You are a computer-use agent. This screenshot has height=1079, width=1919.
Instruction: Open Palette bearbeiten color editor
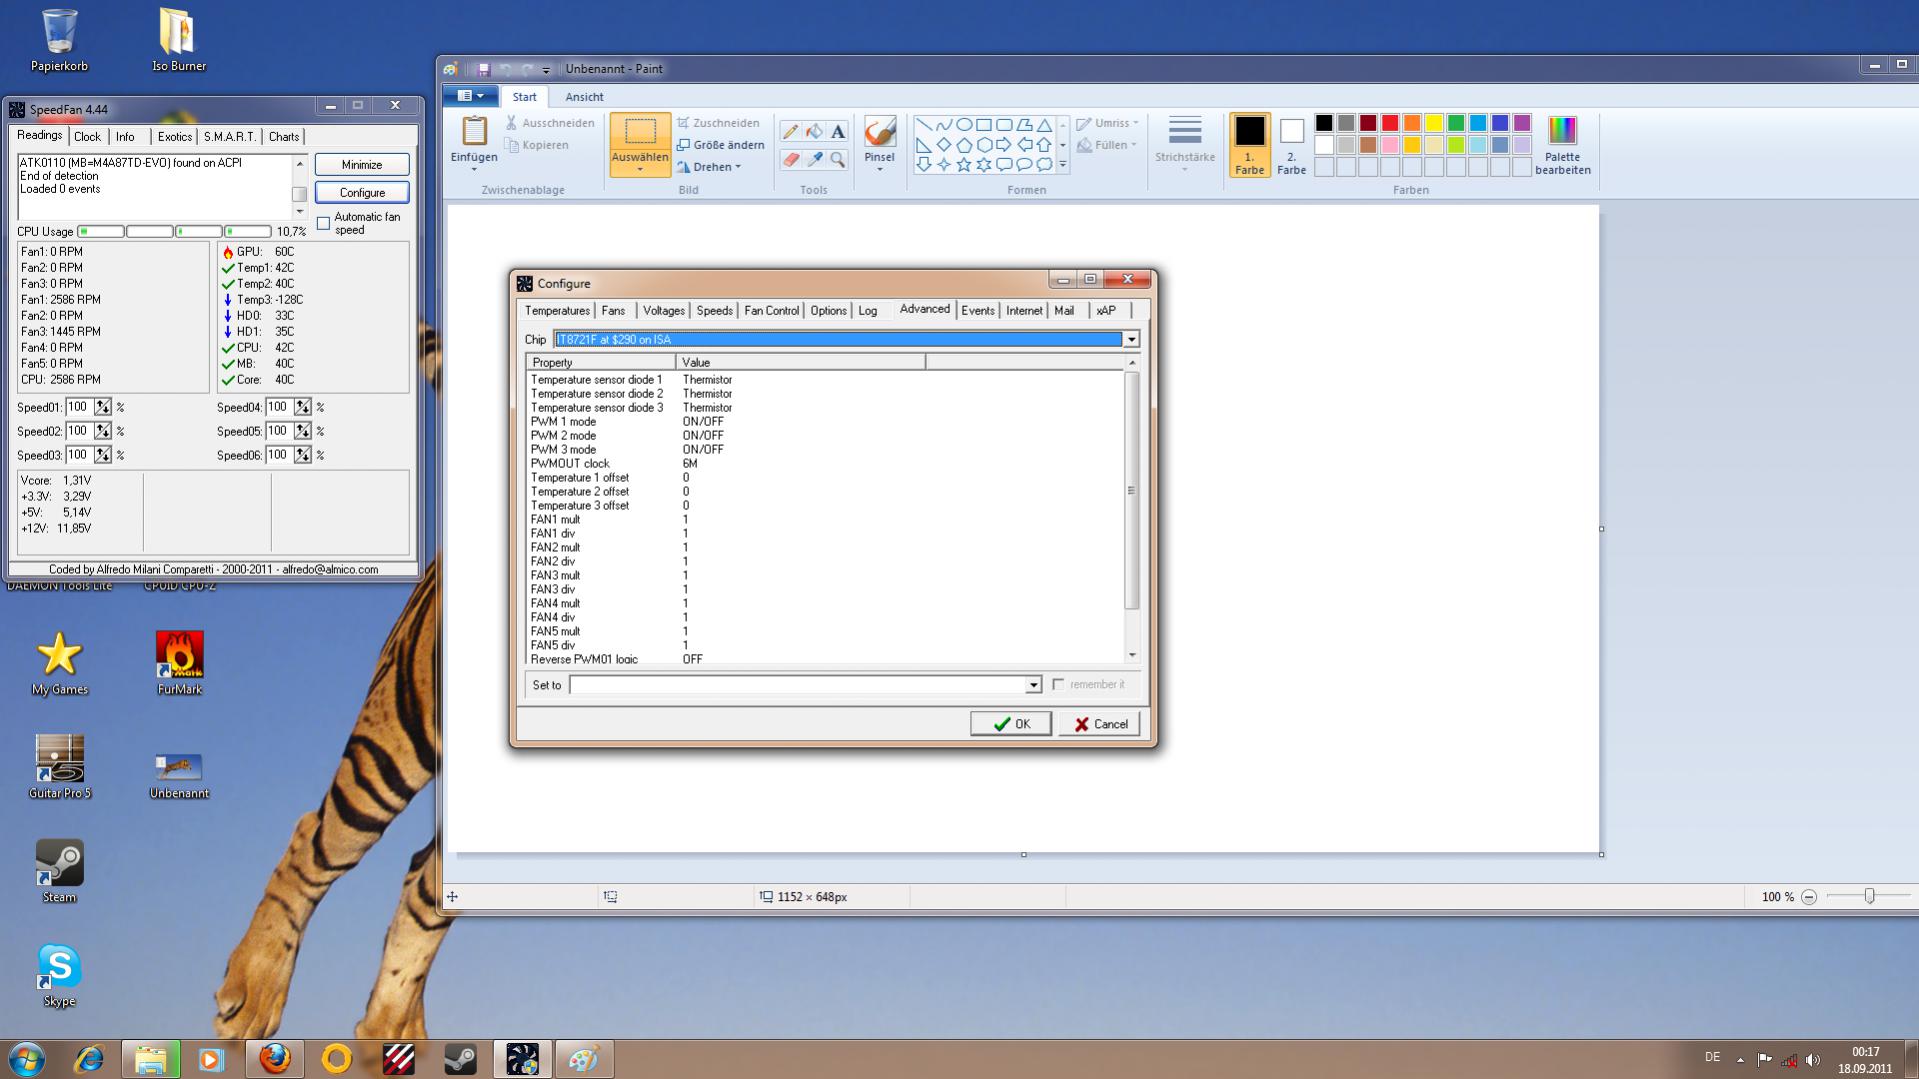pos(1562,145)
